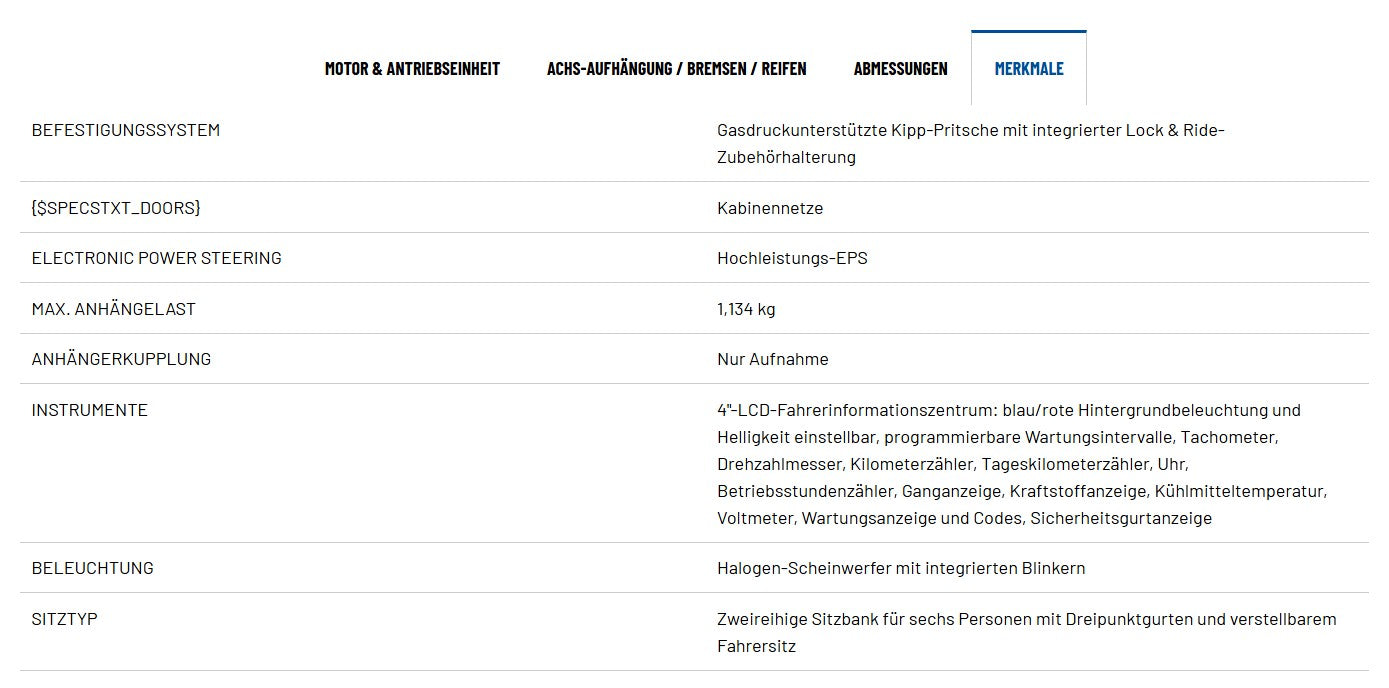Open the Motor & Antriebseinheit tab

coord(412,69)
